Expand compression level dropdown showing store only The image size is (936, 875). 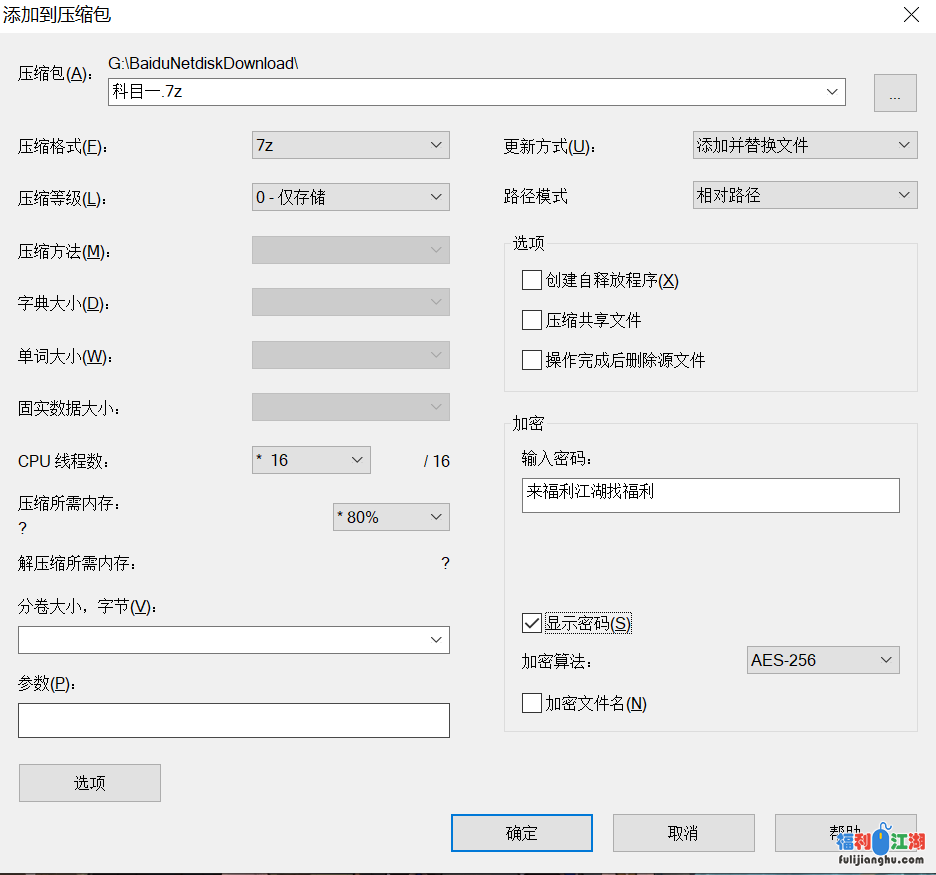350,197
